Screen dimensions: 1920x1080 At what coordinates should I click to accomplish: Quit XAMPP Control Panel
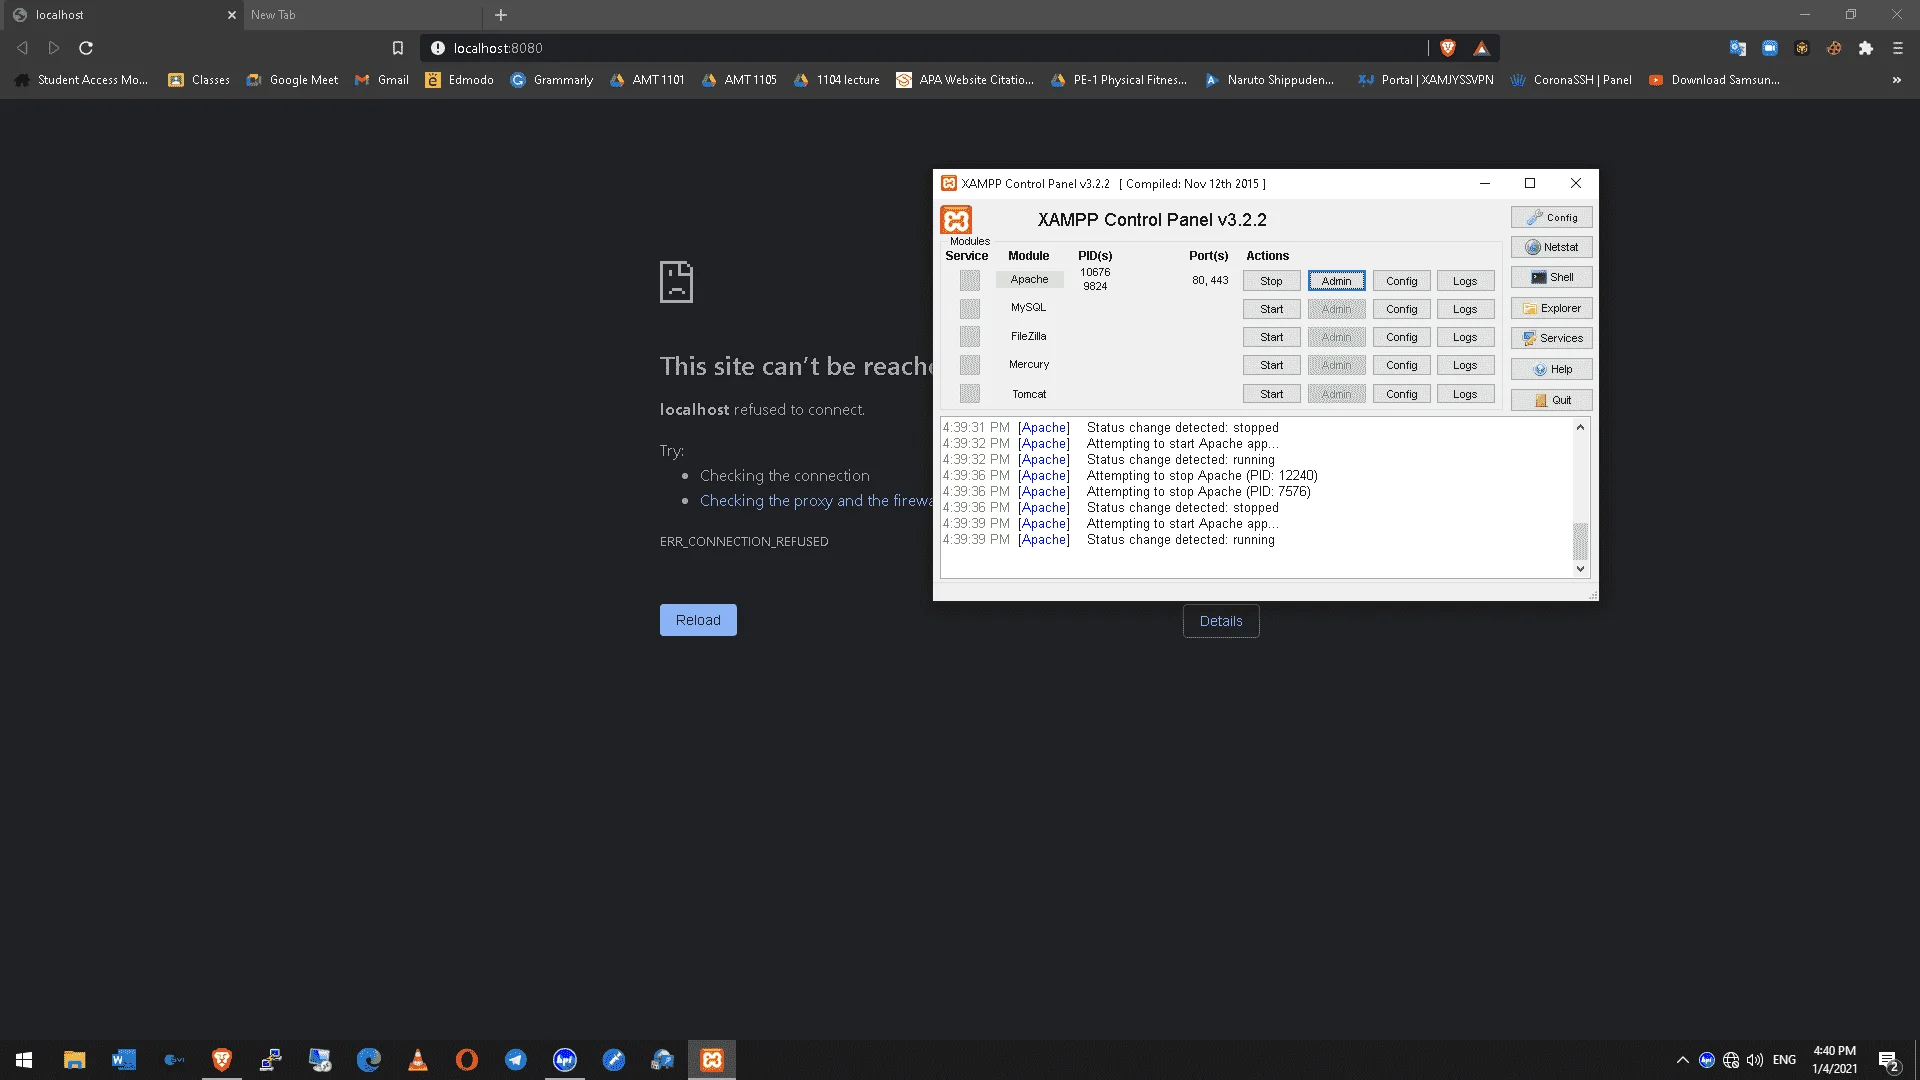(1551, 400)
